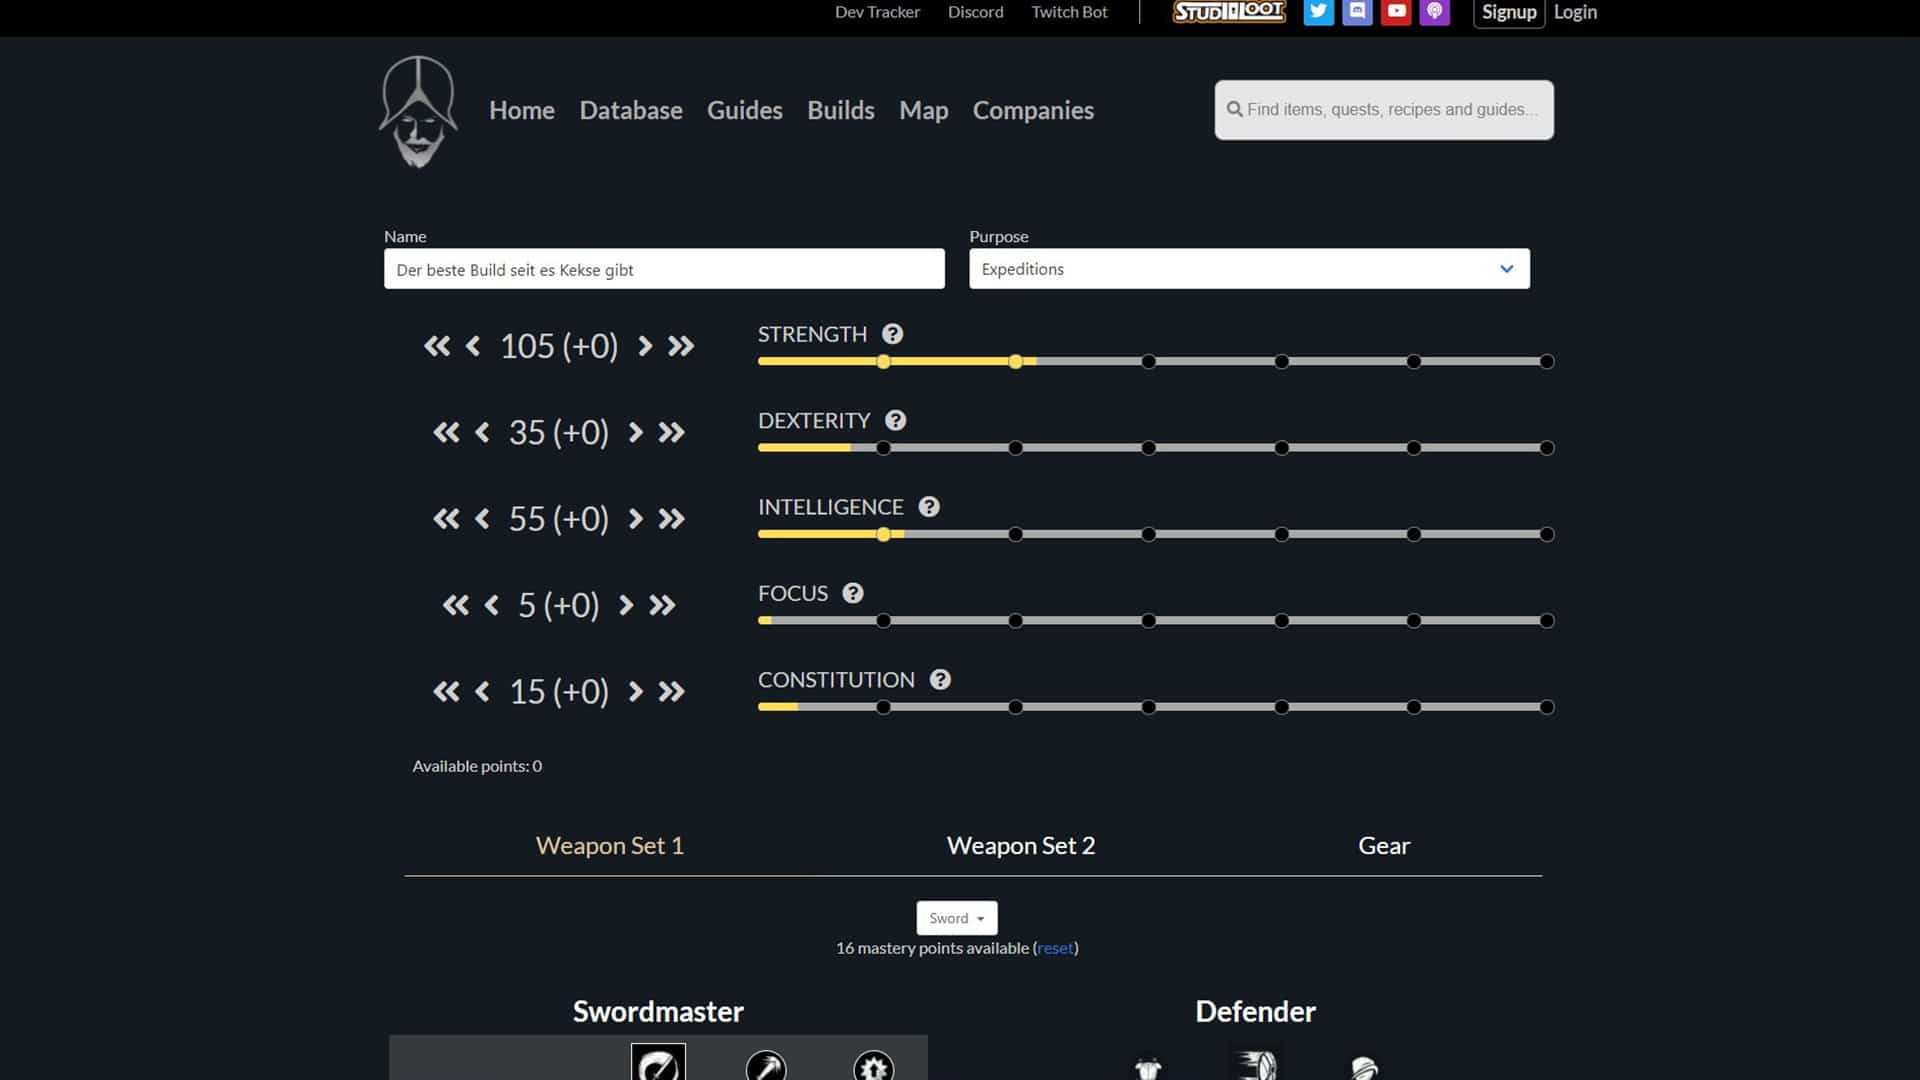Show Constitution attribute help icon
The width and height of the screenshot is (1920, 1080).
click(940, 680)
